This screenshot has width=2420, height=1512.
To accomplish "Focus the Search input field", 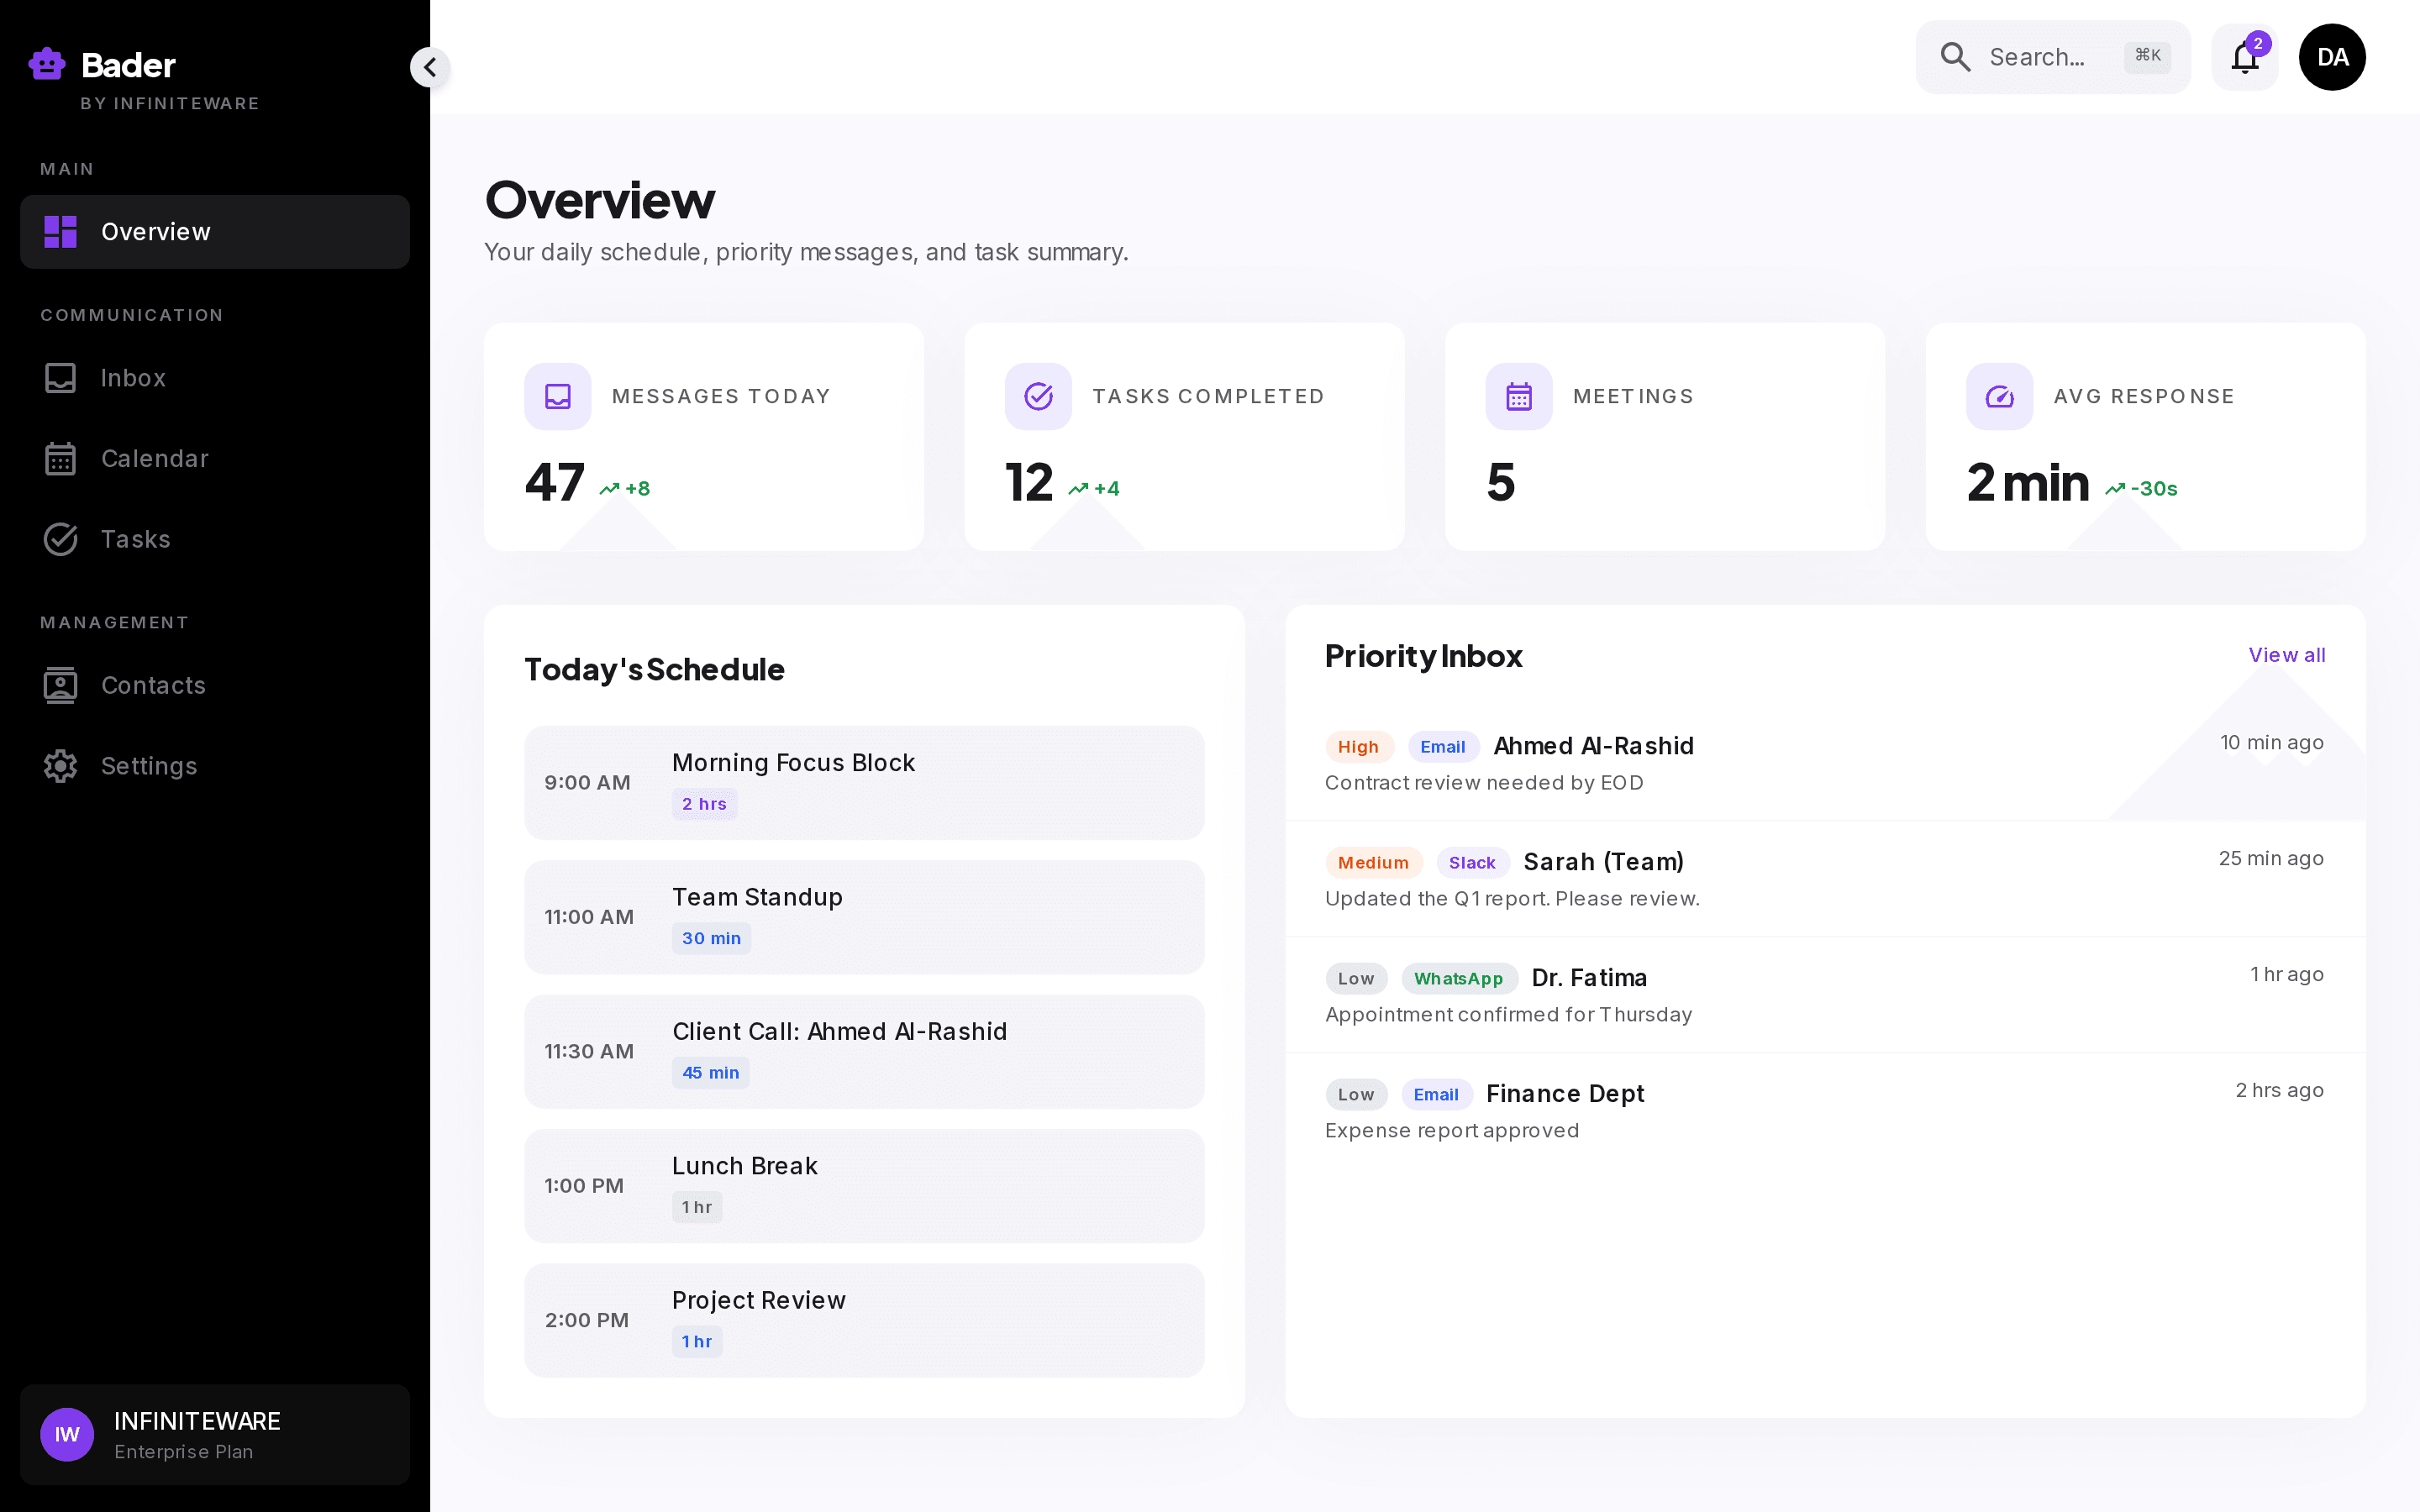I will 2053,57.
